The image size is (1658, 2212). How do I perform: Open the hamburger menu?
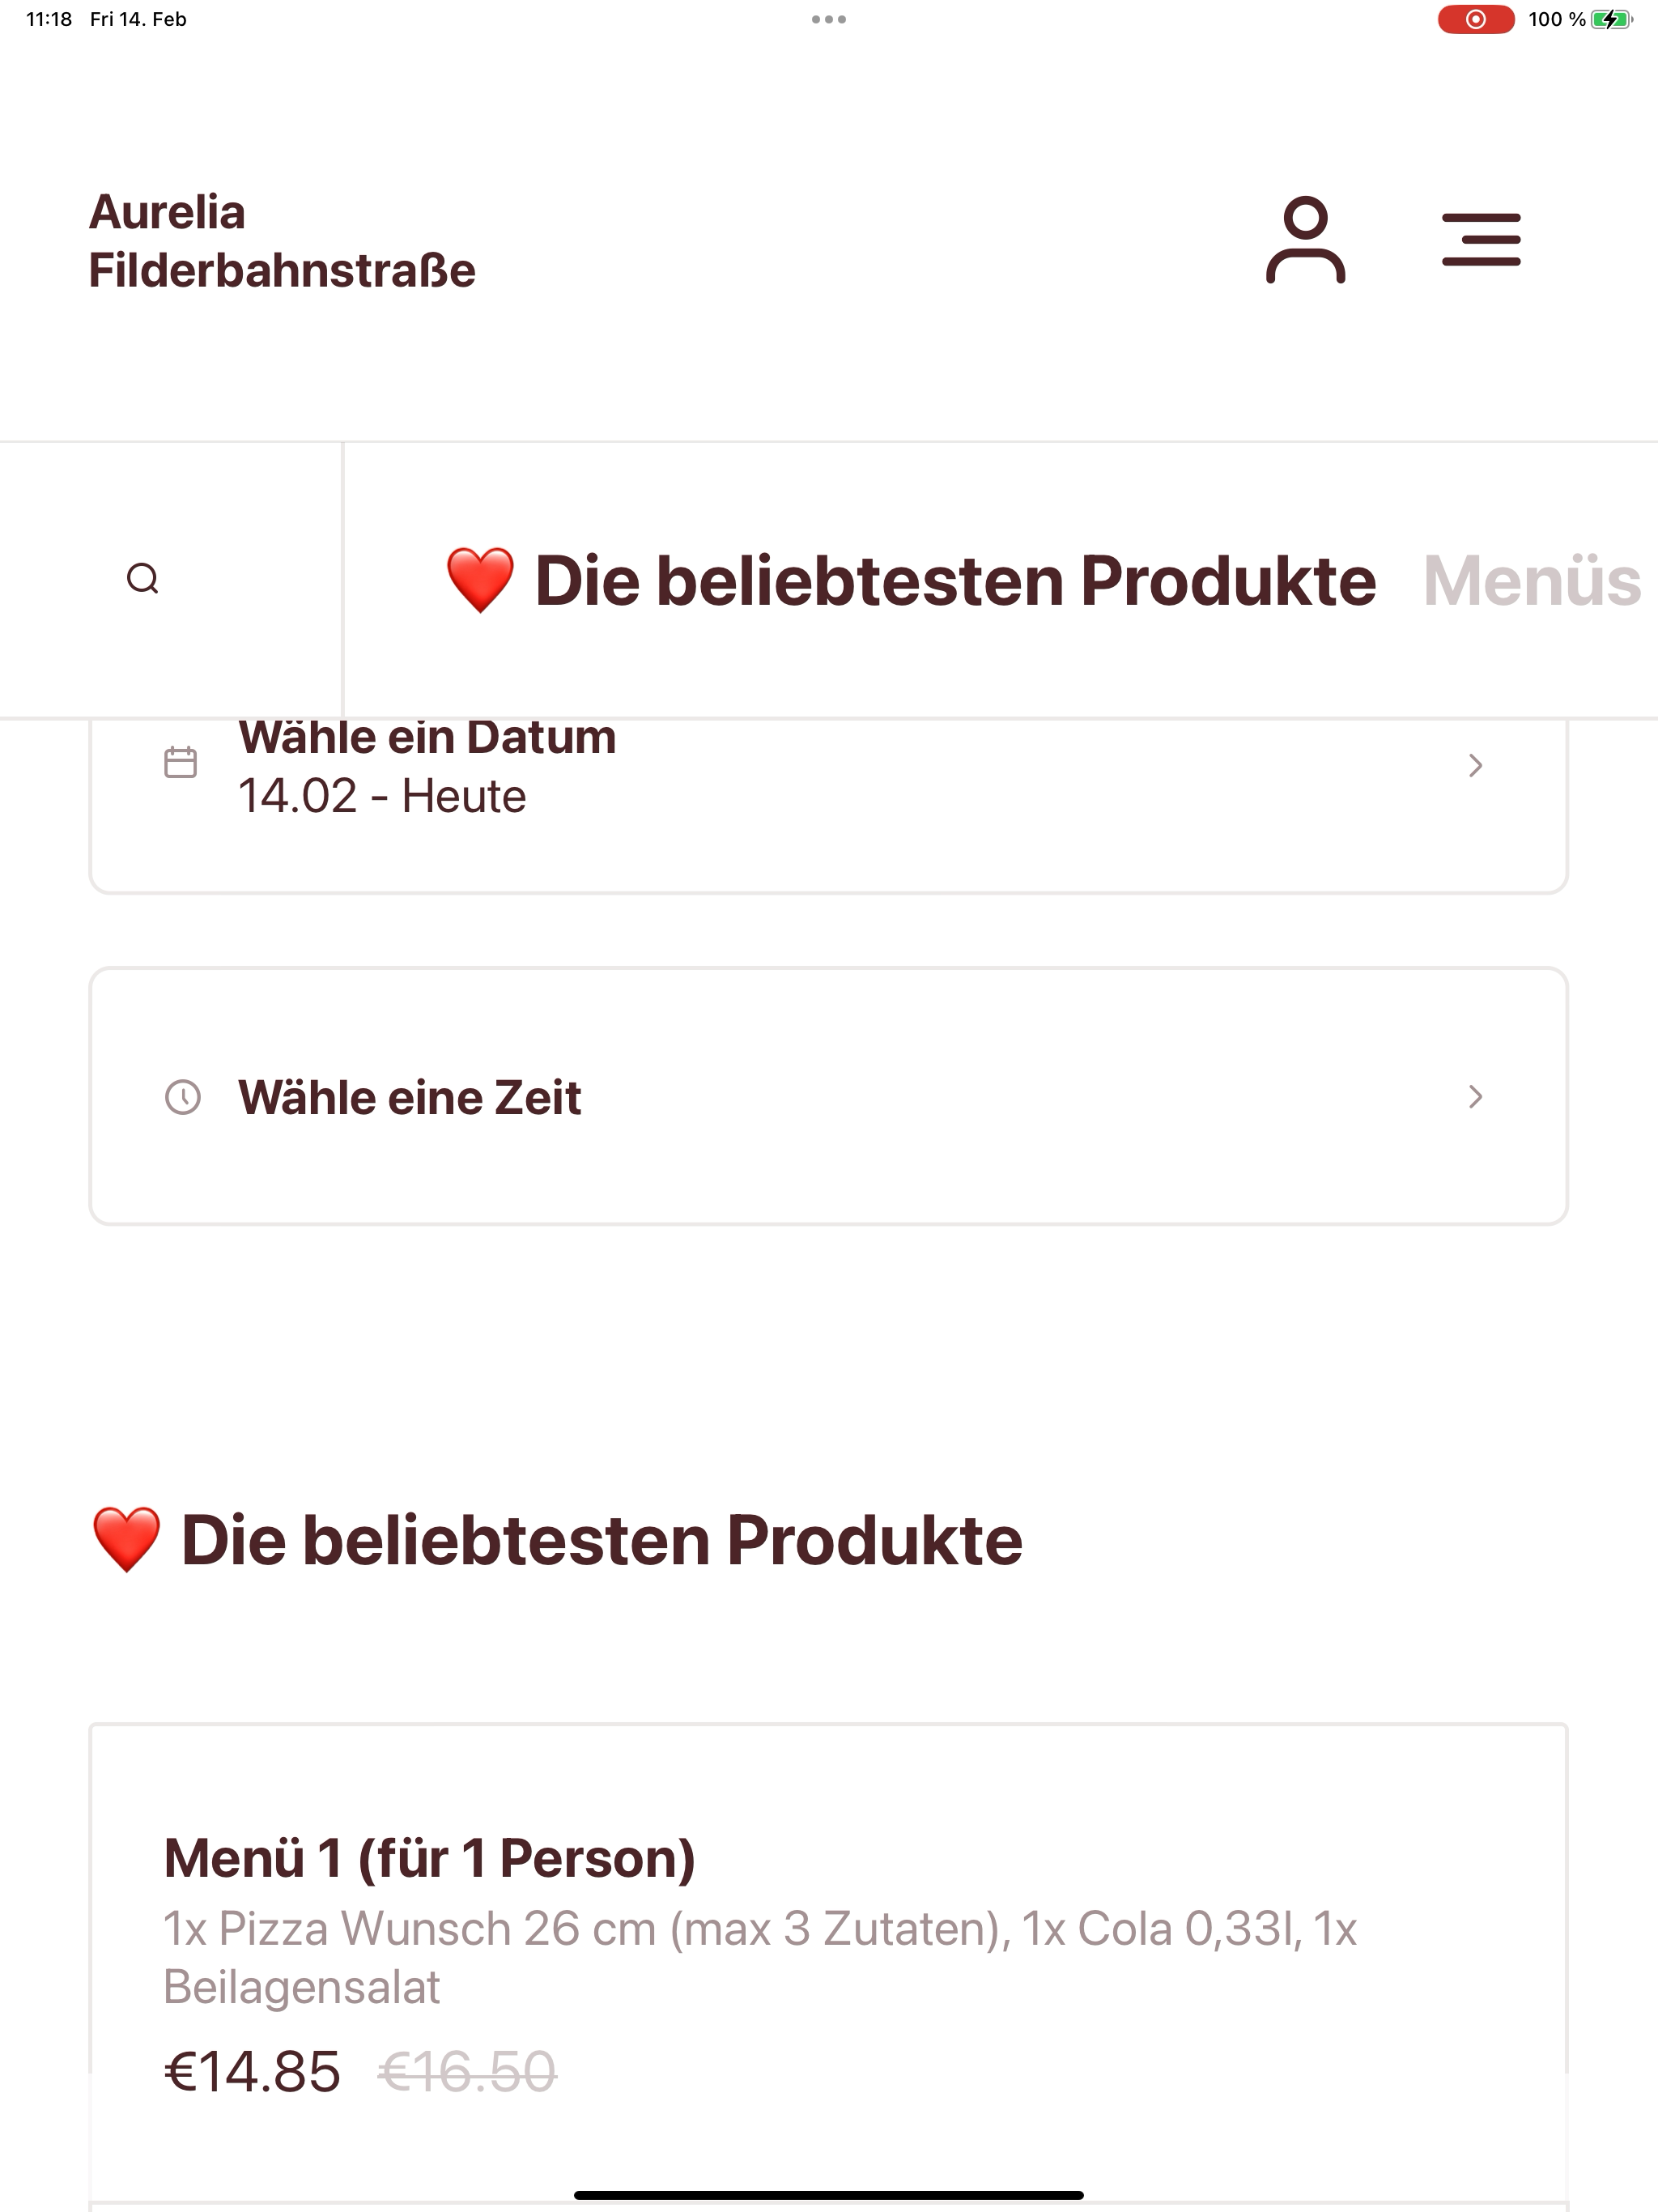pos(1481,239)
